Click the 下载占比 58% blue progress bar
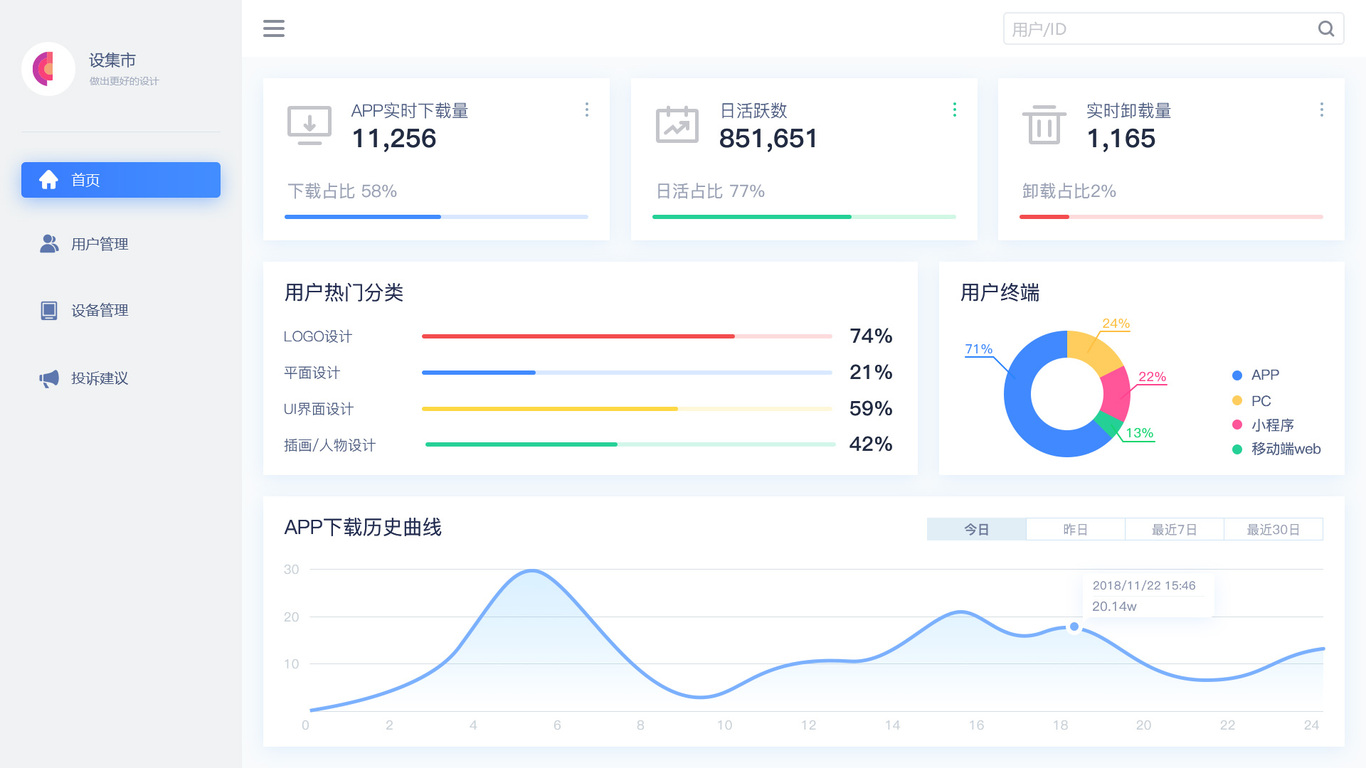The height and width of the screenshot is (768, 1366). (436, 216)
